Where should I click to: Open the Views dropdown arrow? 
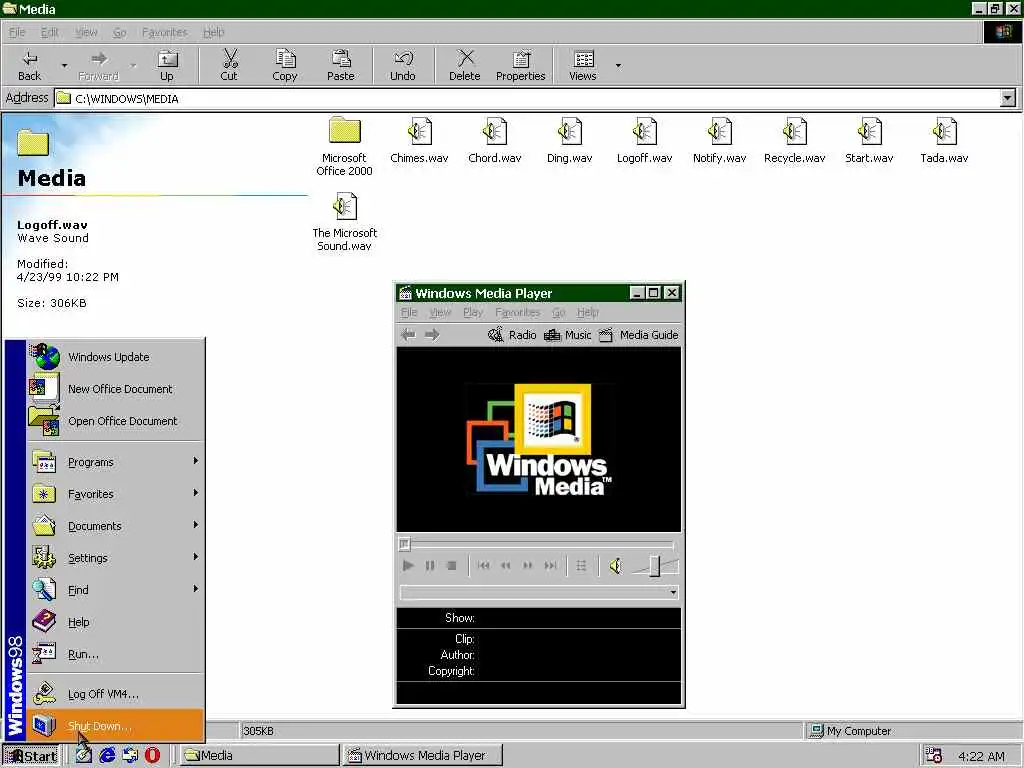tap(618, 65)
